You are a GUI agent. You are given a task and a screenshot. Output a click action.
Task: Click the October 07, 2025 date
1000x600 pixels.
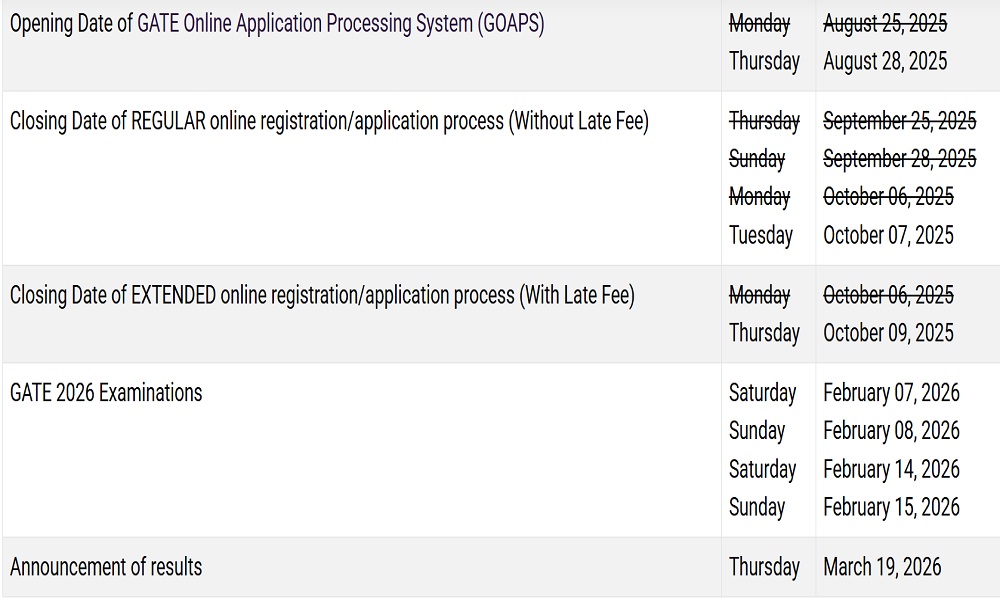coord(888,235)
